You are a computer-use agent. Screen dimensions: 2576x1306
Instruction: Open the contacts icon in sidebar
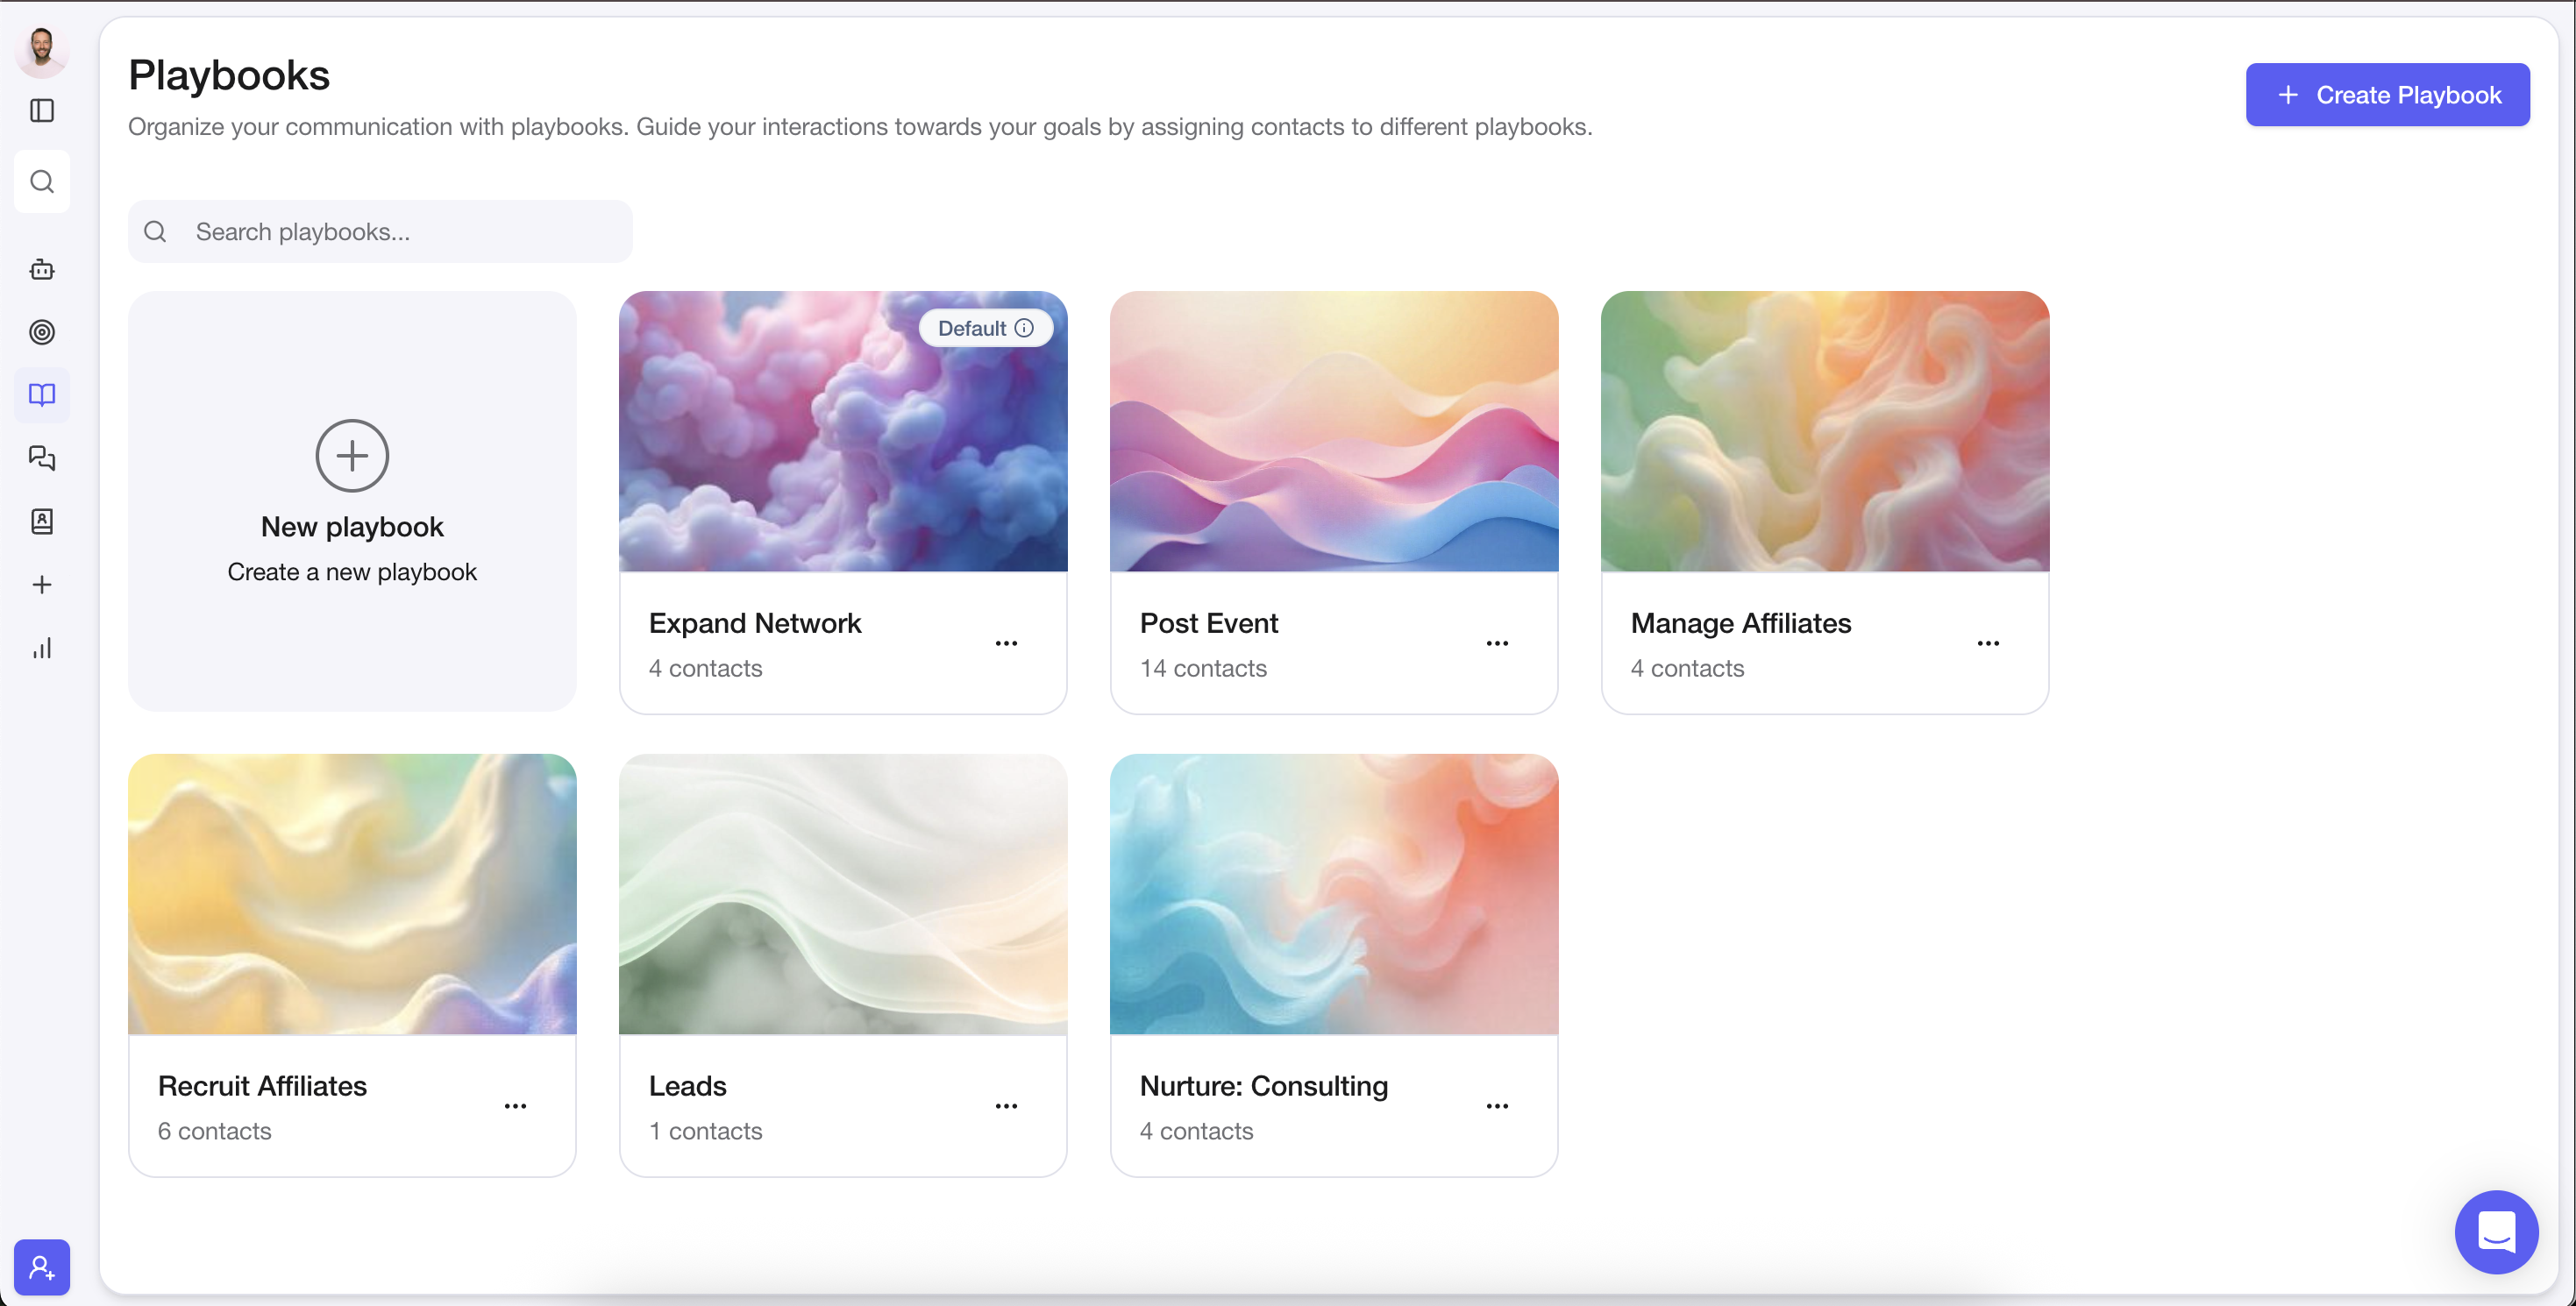[x=42, y=521]
